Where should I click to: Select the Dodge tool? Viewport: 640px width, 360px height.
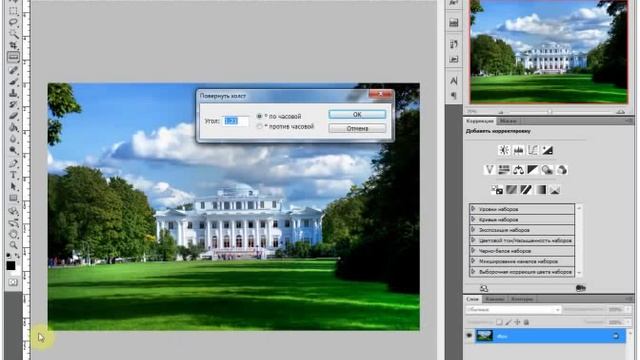[13, 150]
